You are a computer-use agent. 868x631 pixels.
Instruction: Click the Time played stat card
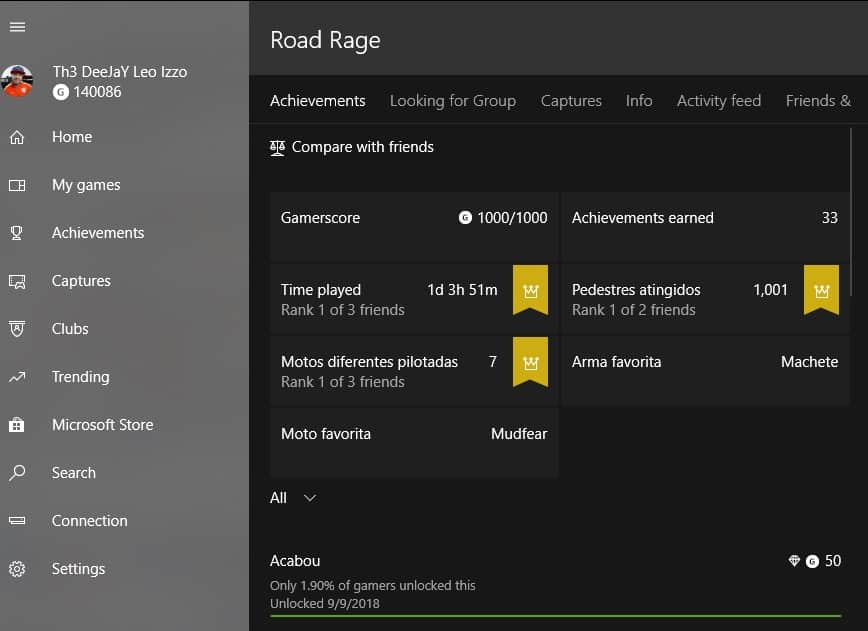(x=414, y=299)
